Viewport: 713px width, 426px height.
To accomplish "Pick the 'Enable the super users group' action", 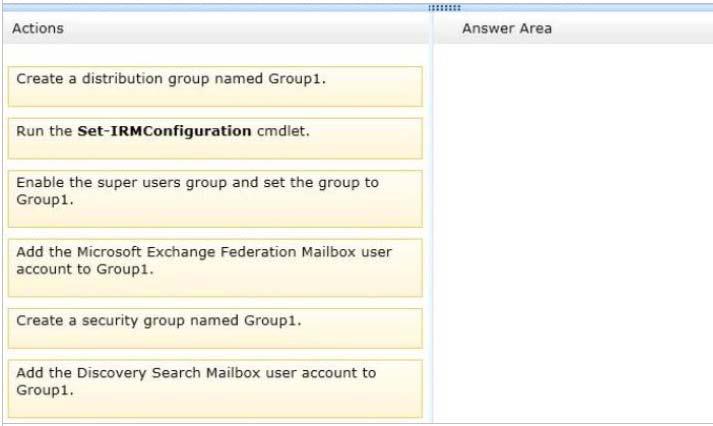I will coord(215,199).
